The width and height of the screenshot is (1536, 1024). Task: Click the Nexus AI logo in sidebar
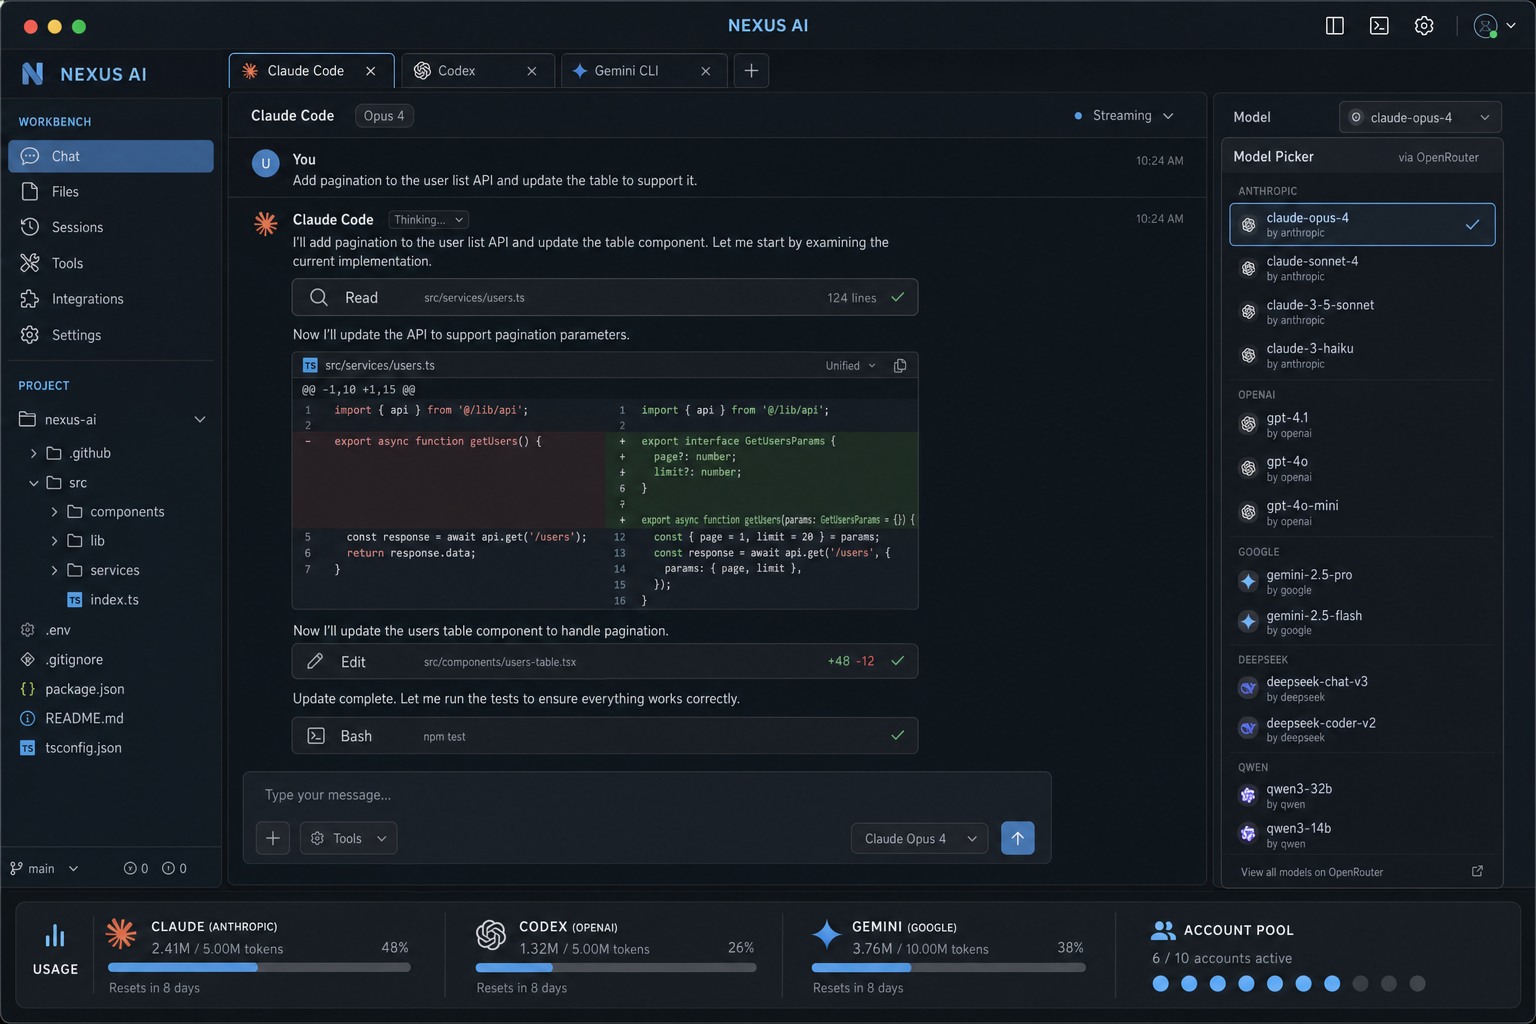(33, 74)
